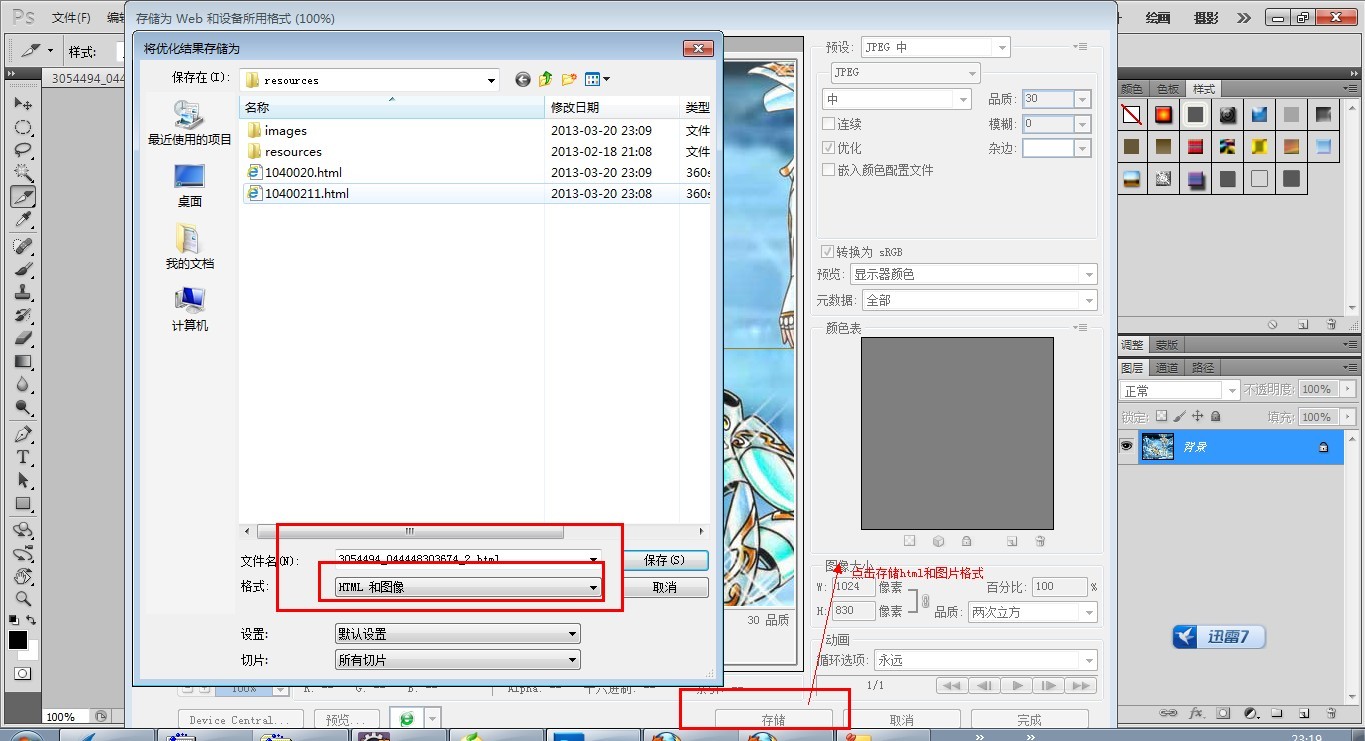The height and width of the screenshot is (741, 1365).
Task: Select the Gradient tool
Action: (x=23, y=361)
